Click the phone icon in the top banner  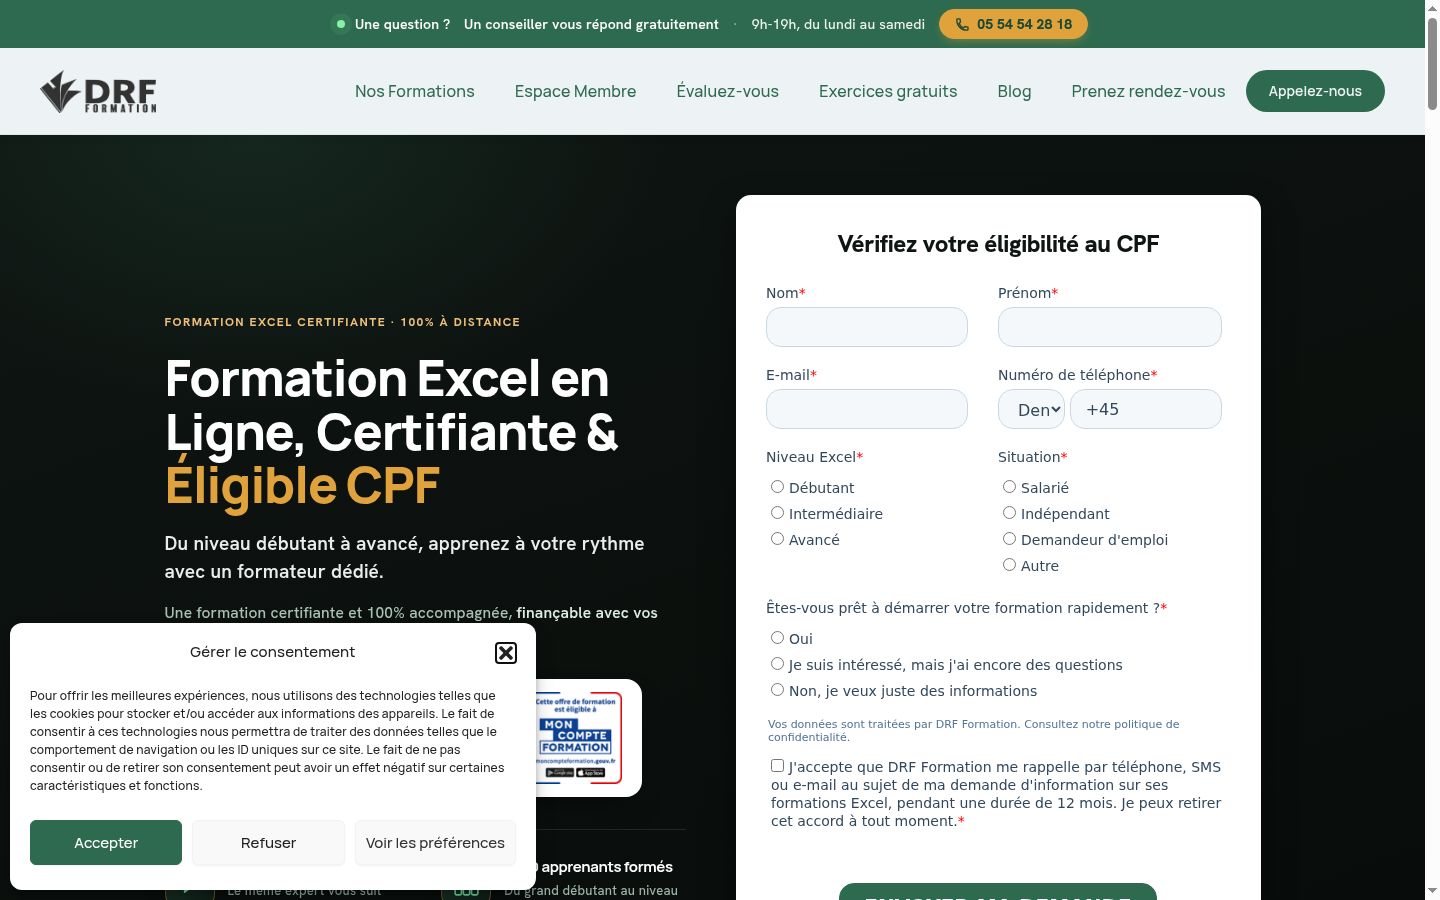pyautogui.click(x=962, y=24)
